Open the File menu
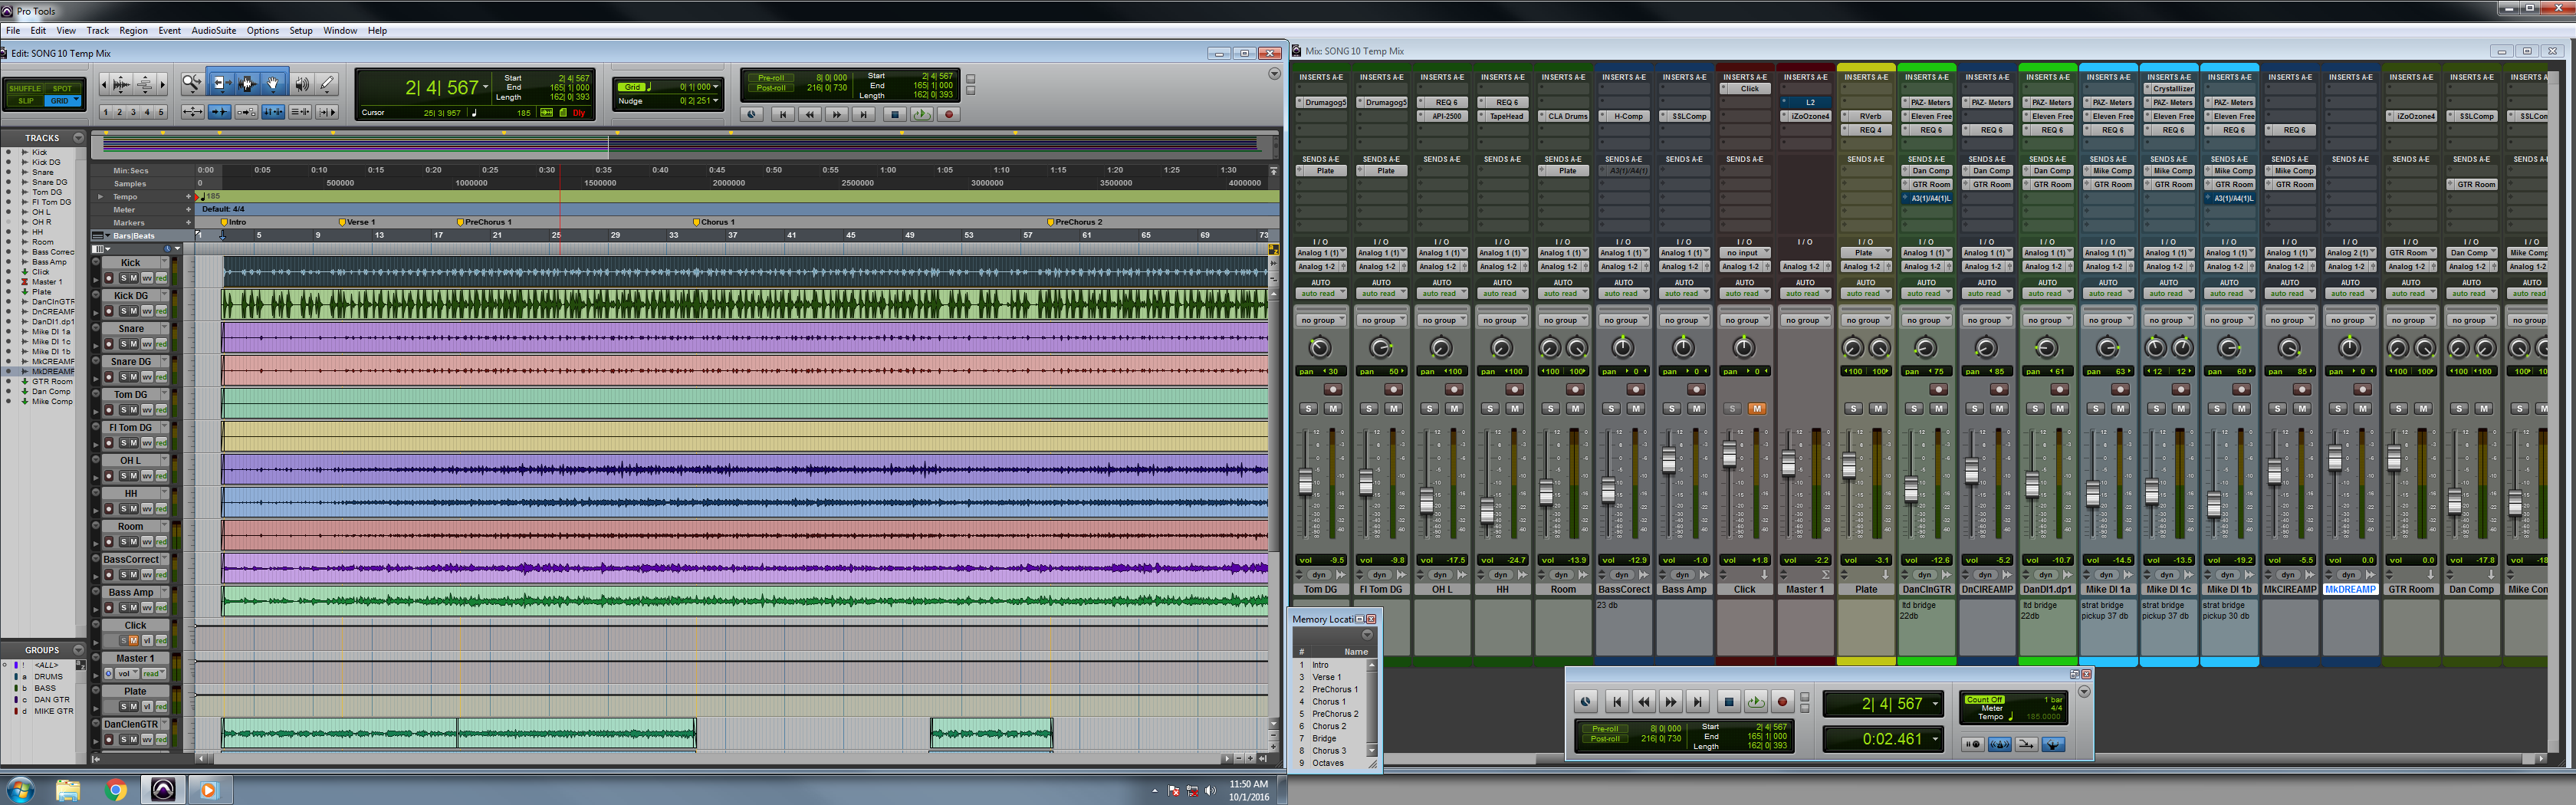The height and width of the screenshot is (805, 2576). [x=13, y=31]
